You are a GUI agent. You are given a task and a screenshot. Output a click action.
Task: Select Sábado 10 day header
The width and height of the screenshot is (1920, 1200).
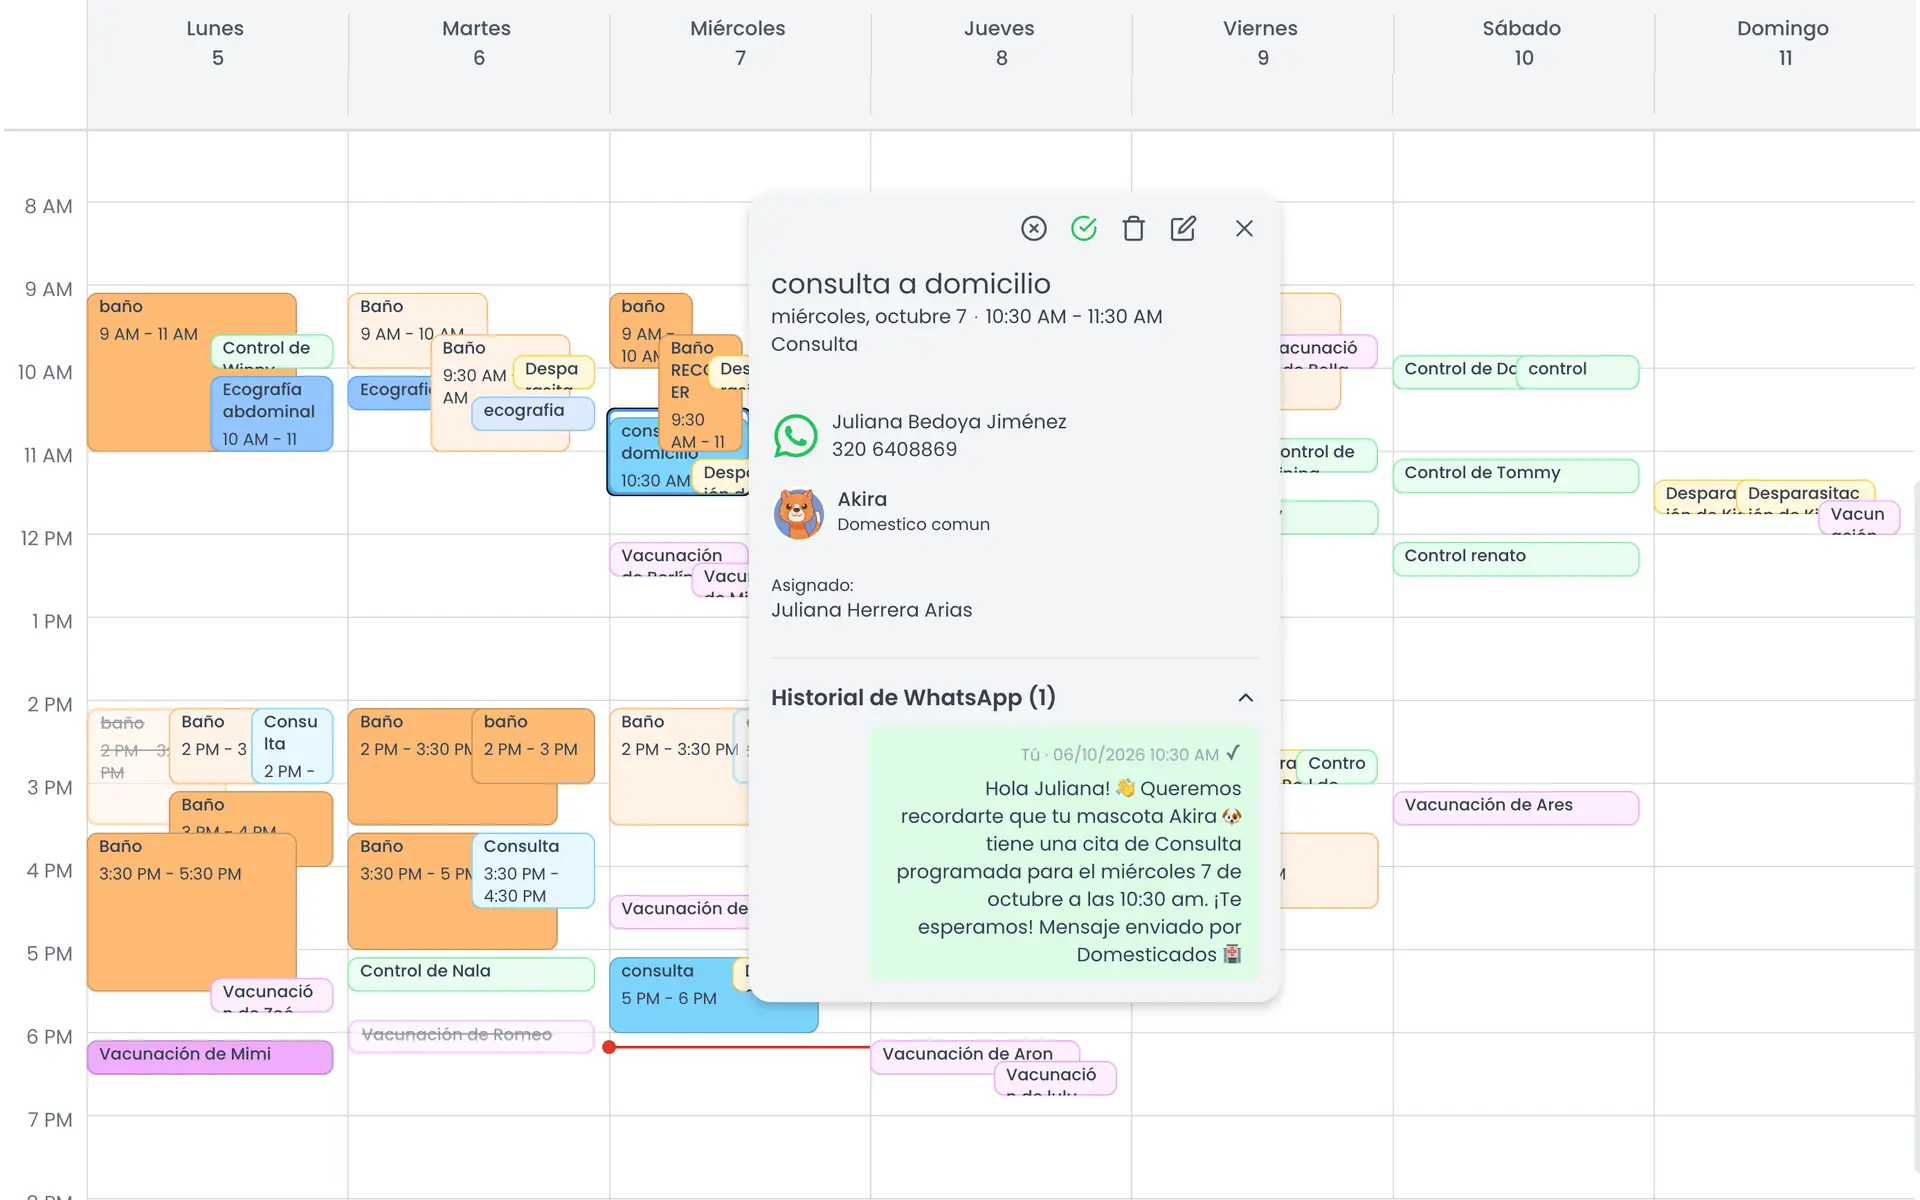[1522, 43]
